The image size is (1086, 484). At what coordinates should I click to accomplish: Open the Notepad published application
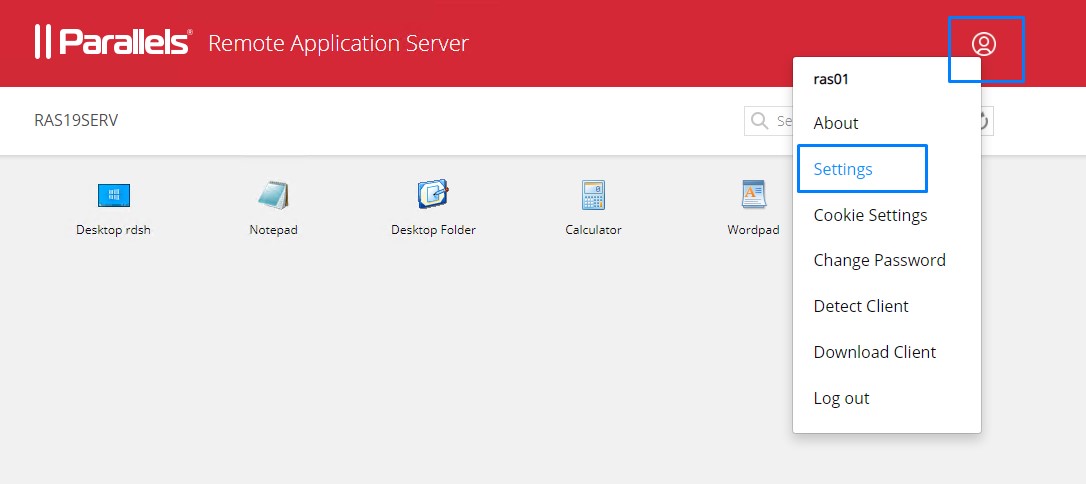273,196
